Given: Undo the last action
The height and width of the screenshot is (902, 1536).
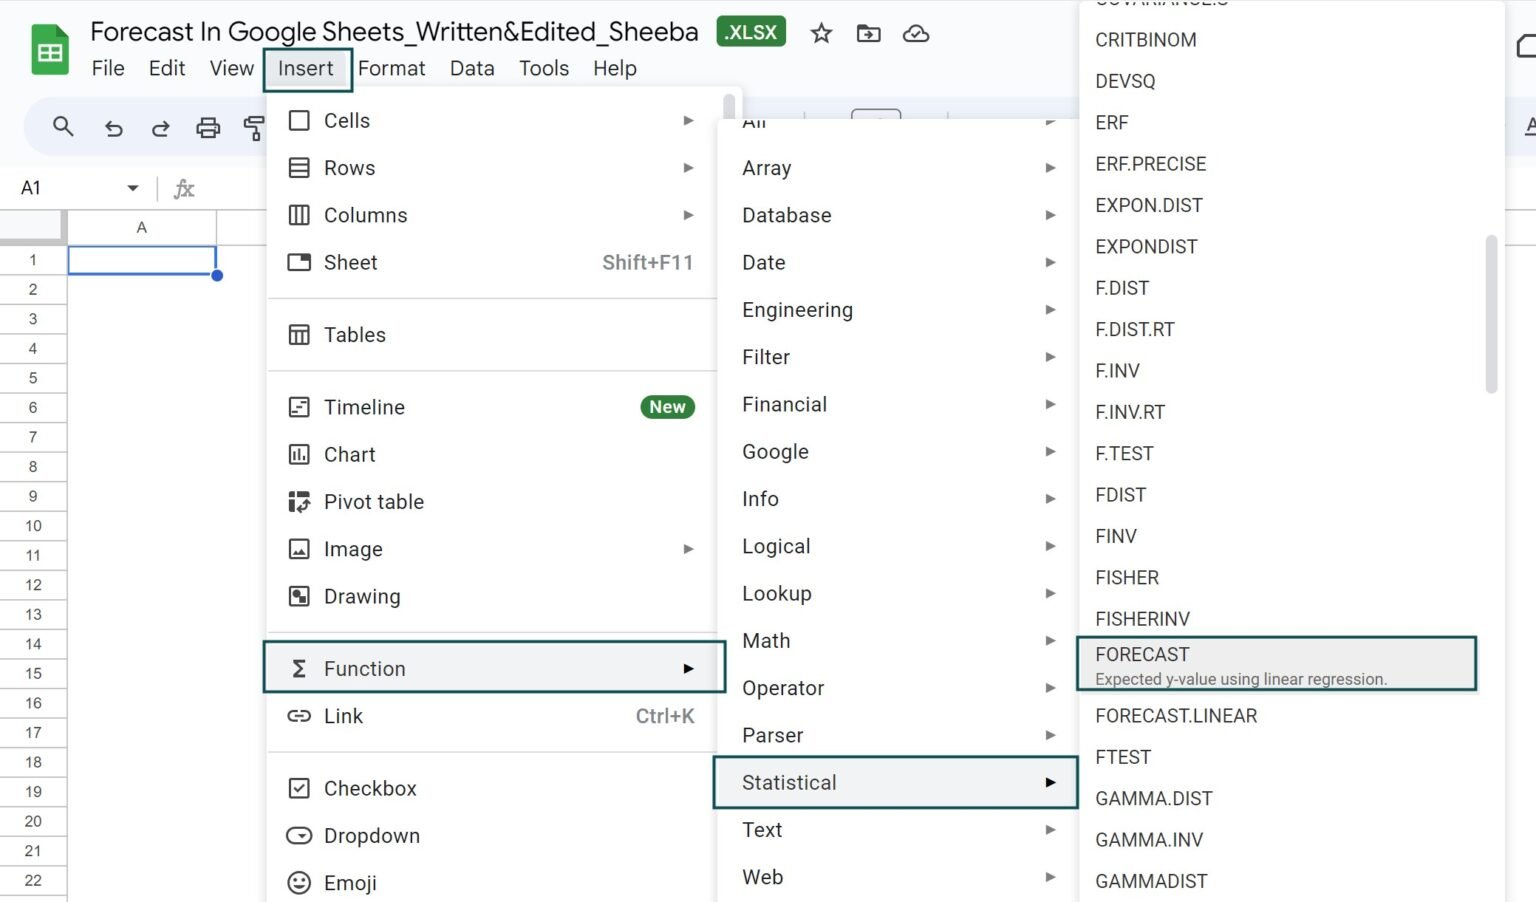Looking at the screenshot, I should pyautogui.click(x=113, y=128).
